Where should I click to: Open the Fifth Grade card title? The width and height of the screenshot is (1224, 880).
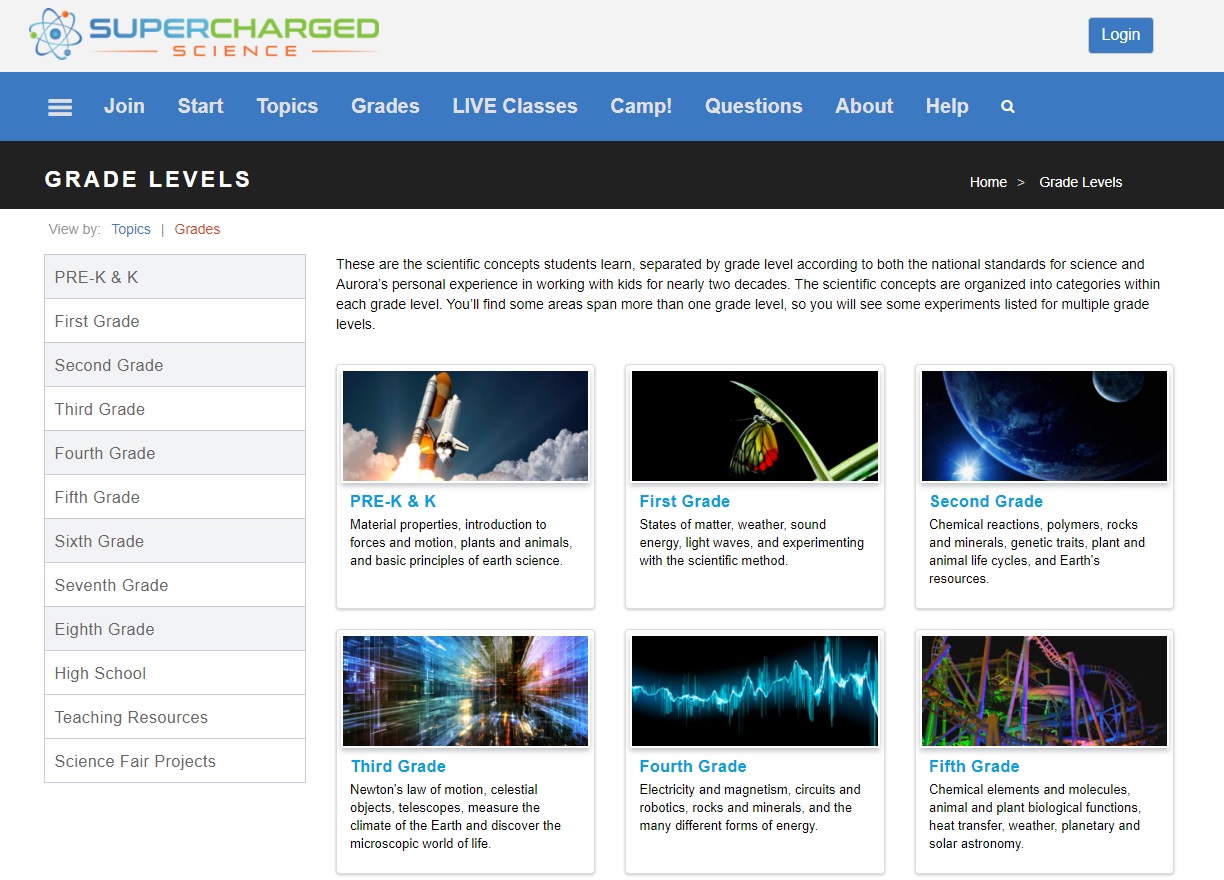[974, 766]
